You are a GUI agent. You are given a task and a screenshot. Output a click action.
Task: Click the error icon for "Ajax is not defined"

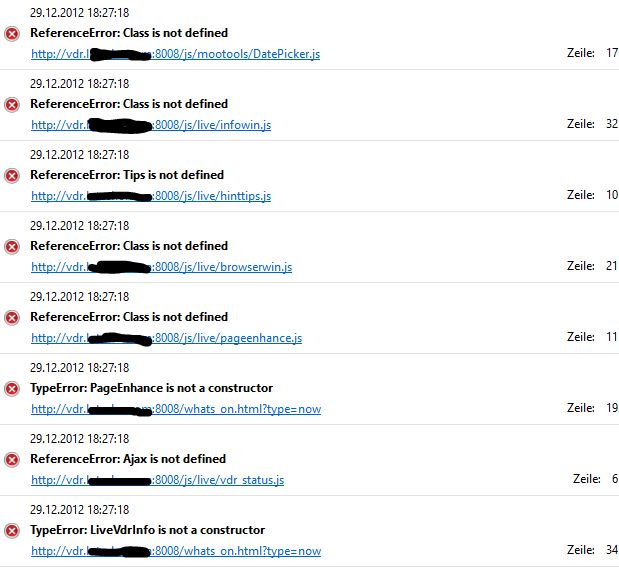[x=12, y=460]
